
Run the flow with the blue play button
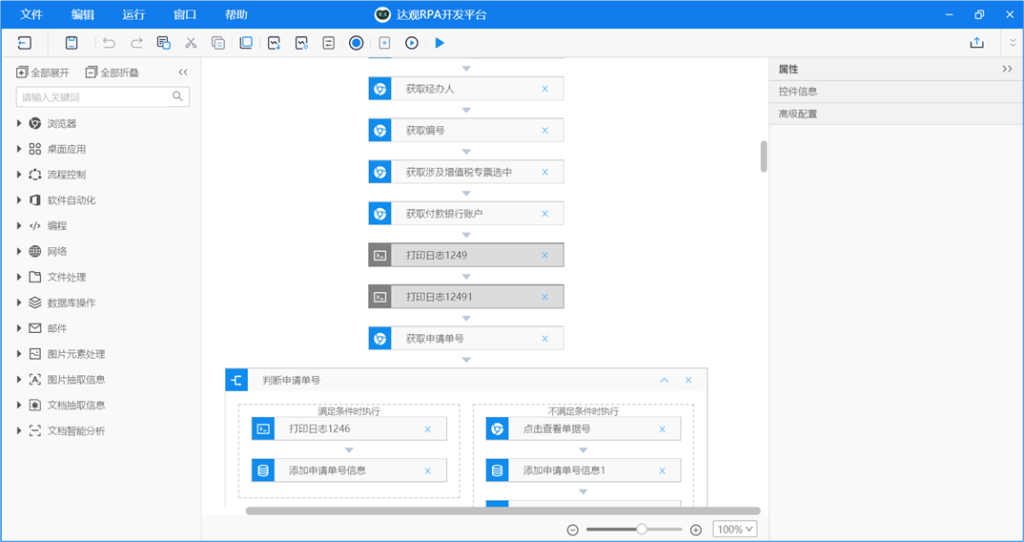[439, 43]
